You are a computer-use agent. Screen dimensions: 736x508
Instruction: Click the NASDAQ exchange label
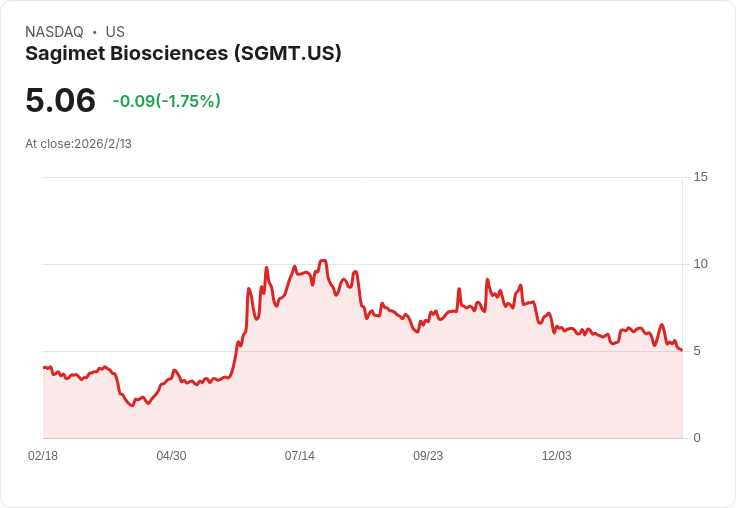[x=54, y=32]
